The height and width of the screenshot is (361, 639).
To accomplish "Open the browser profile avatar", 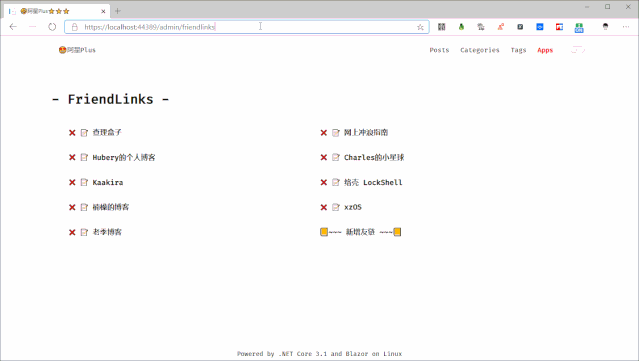I will pos(605,27).
